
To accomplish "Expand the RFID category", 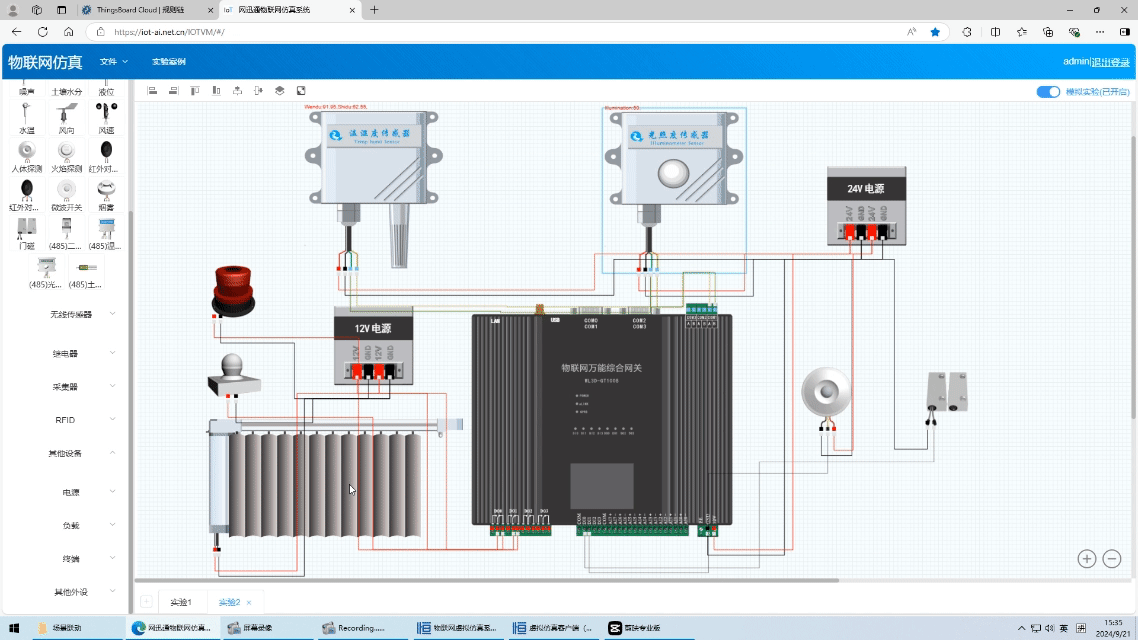I will pos(66,420).
